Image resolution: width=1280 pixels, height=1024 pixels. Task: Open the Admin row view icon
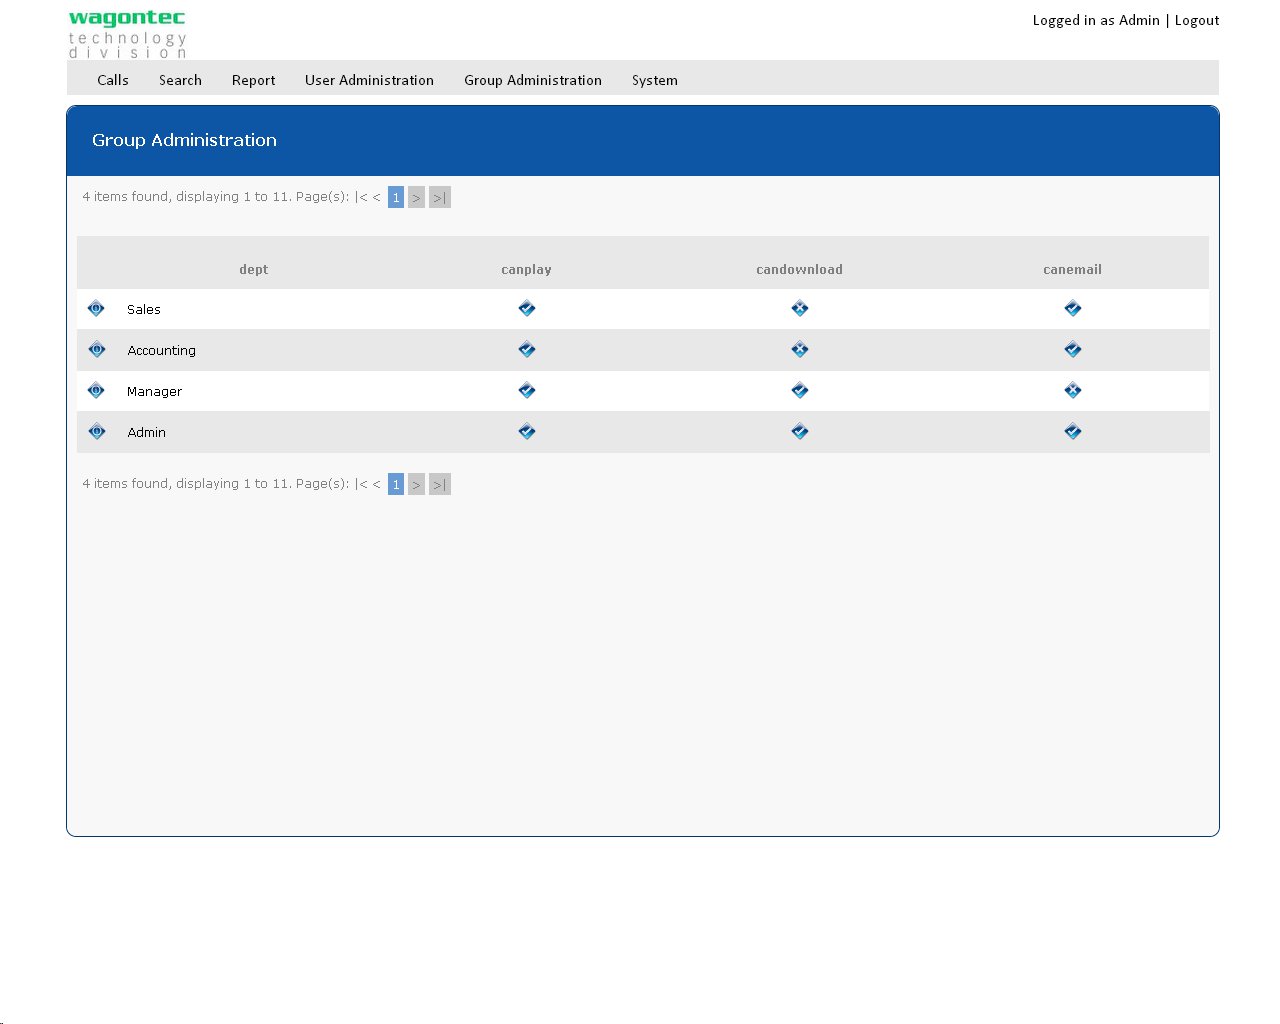coord(96,431)
